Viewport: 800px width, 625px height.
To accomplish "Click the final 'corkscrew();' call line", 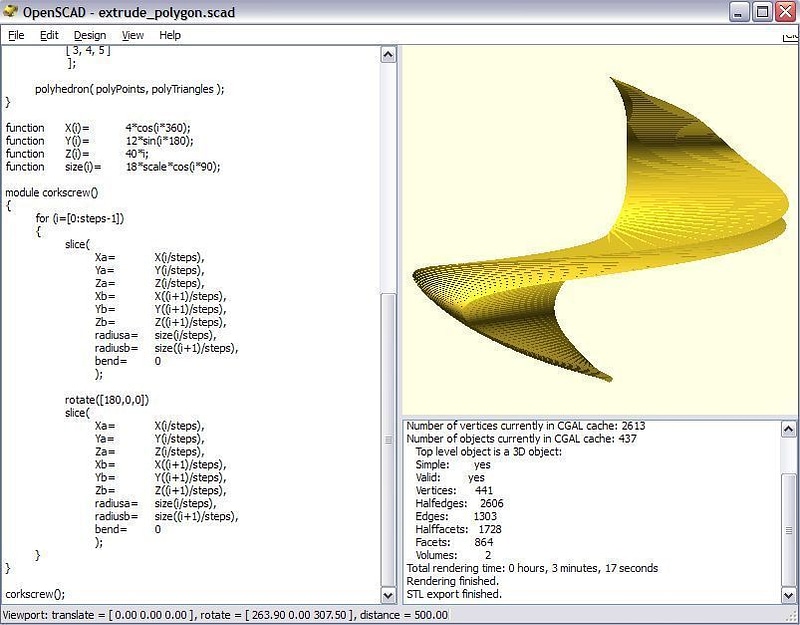I will coord(35,594).
